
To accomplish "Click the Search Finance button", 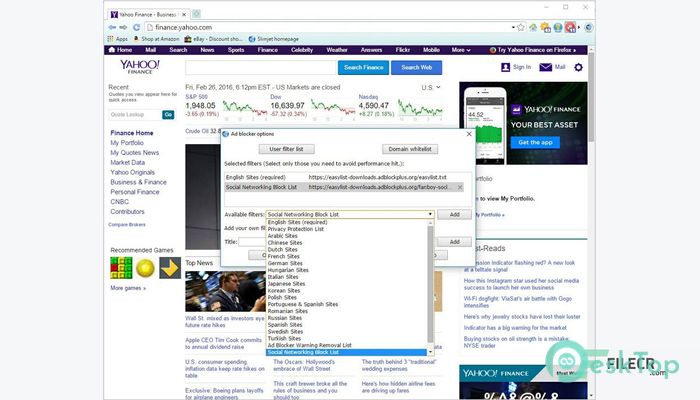I will click(x=363, y=67).
